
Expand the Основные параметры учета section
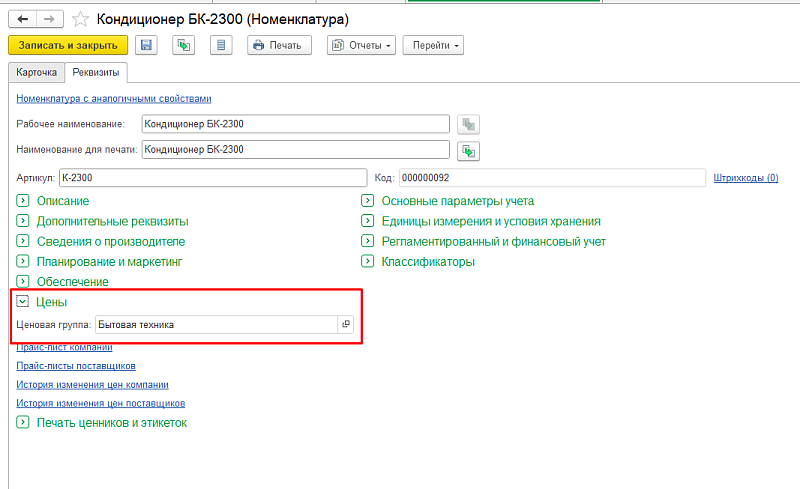pyautogui.click(x=368, y=201)
